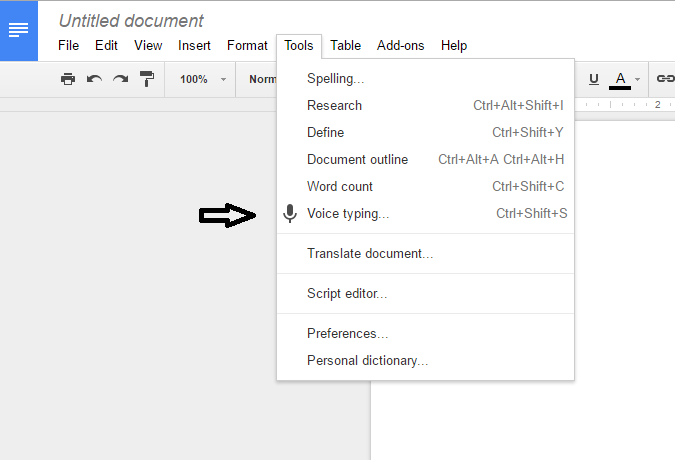Click the Docs home icon
The width and height of the screenshot is (675, 460).
point(18,30)
